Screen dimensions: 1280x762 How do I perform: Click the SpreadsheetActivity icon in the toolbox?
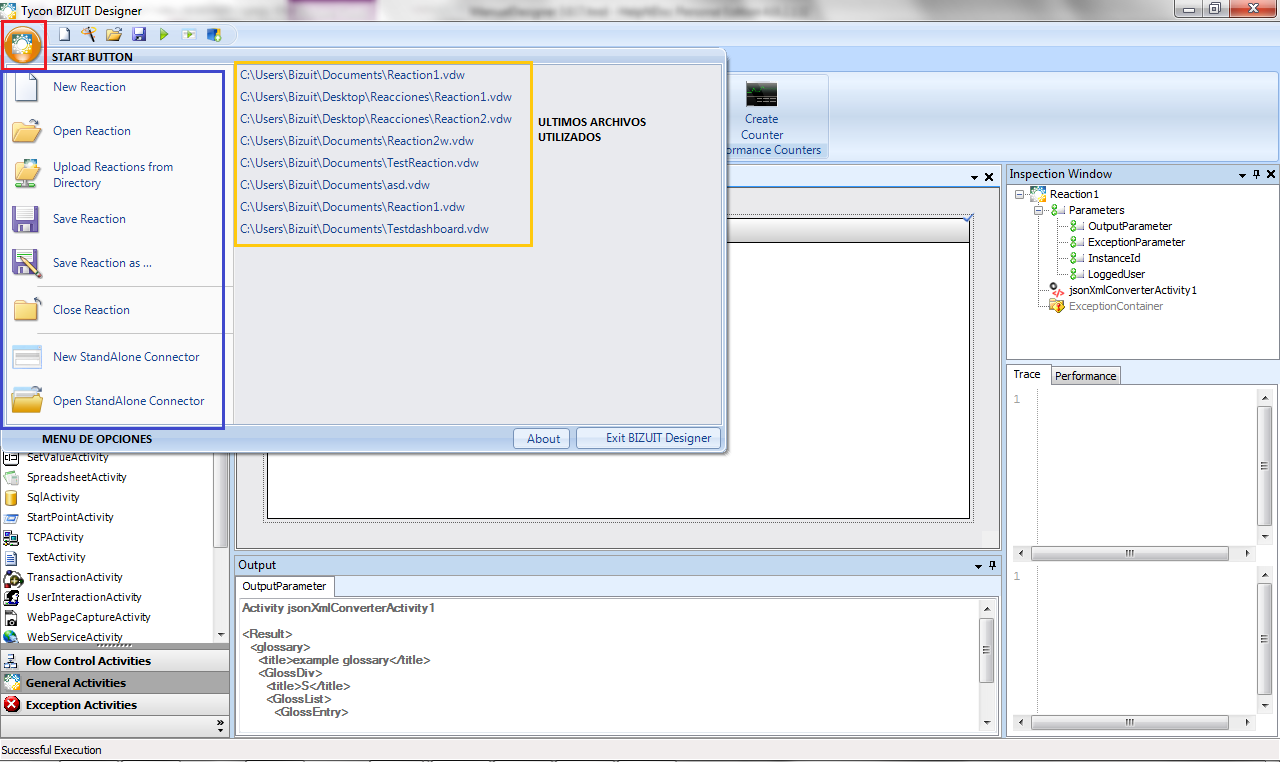pyautogui.click(x=11, y=477)
